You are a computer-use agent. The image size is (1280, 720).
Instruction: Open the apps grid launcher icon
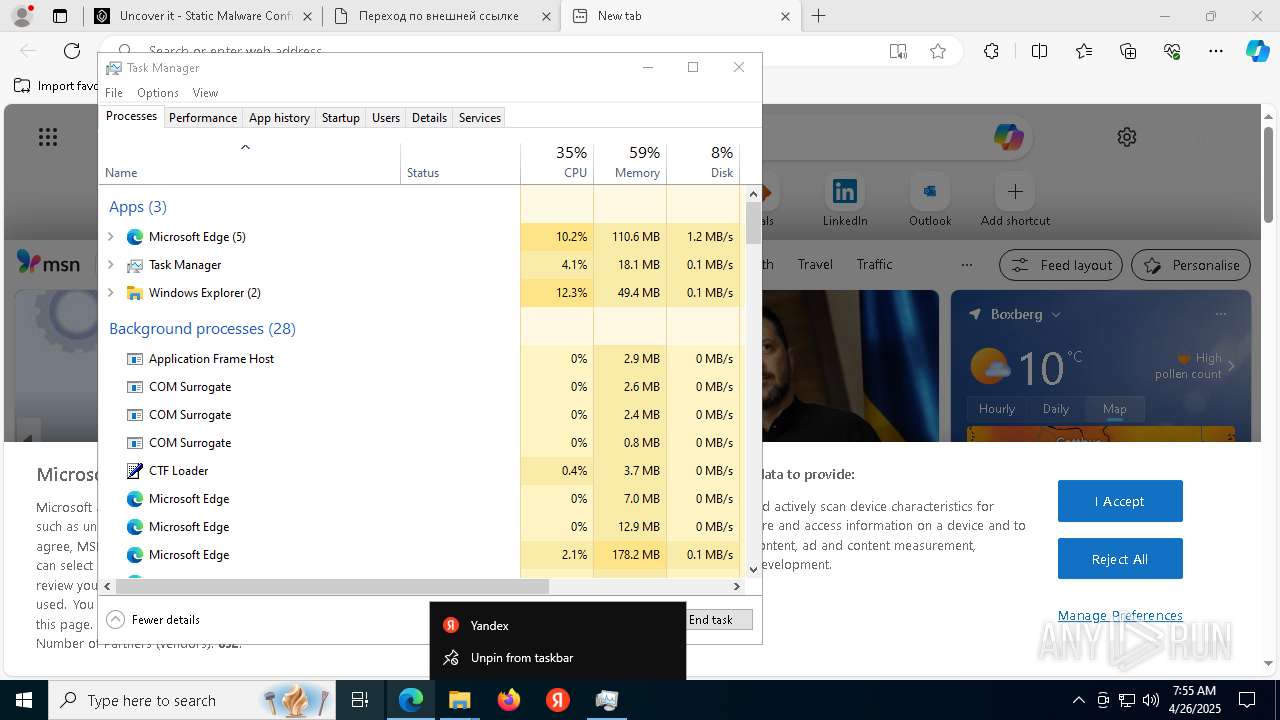coord(48,137)
